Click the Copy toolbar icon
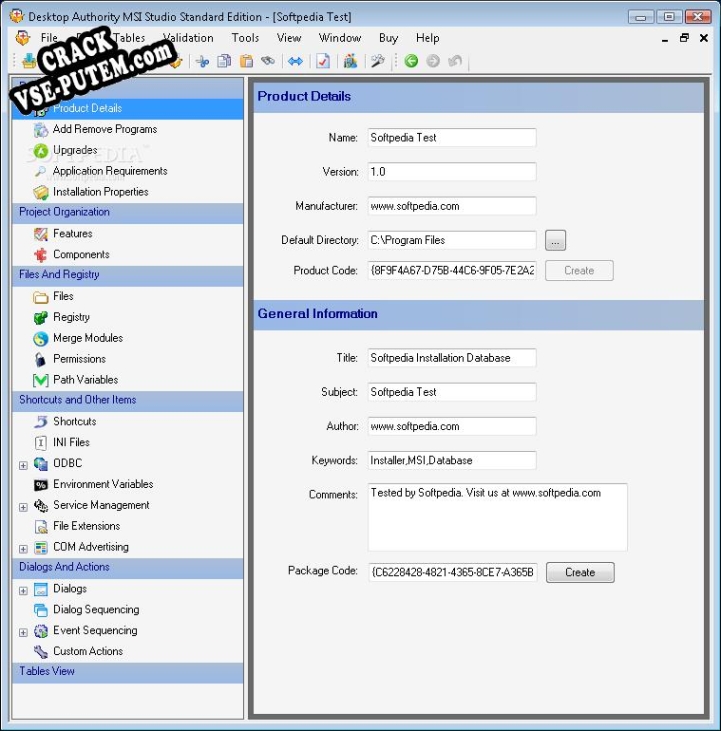The width and height of the screenshot is (721, 731). tap(224, 61)
